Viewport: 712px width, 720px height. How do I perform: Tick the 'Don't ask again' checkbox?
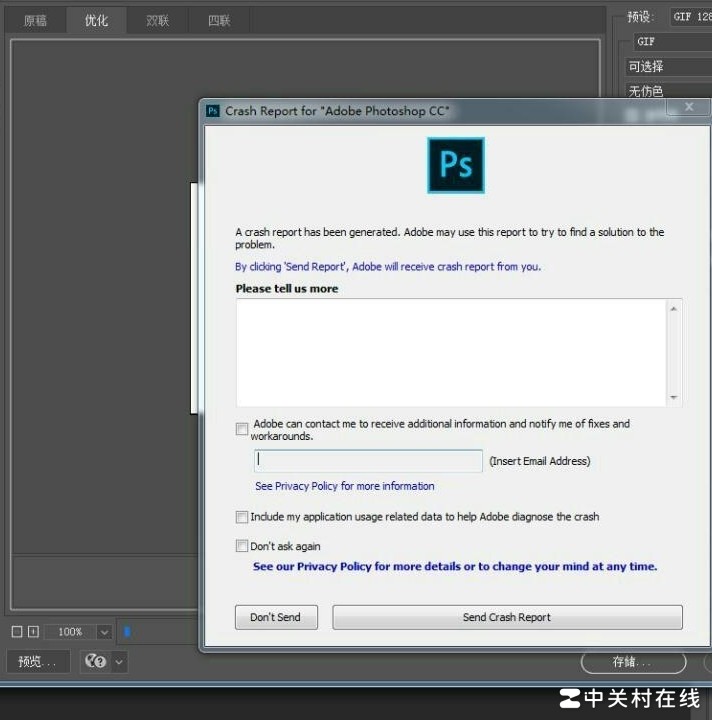tap(242, 546)
